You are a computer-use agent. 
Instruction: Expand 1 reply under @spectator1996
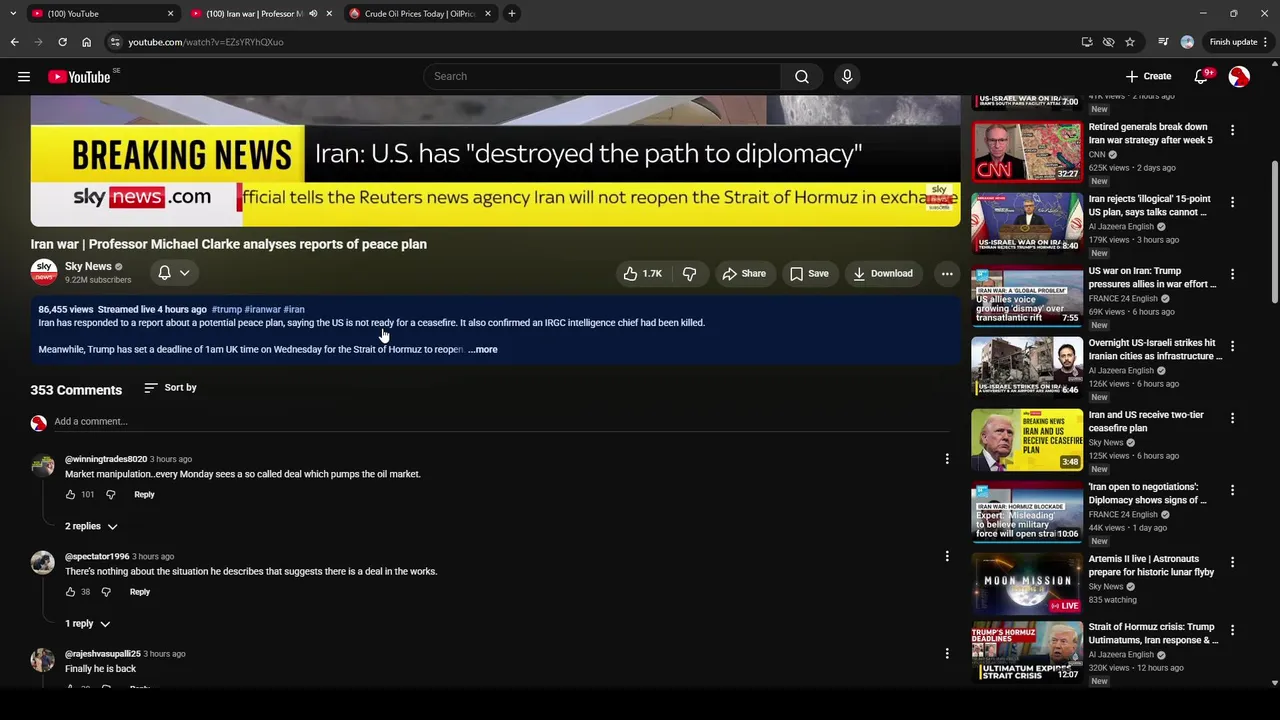coord(87,624)
